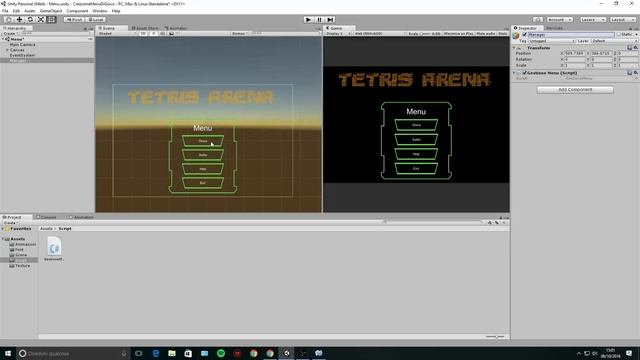This screenshot has height=360, width=640.
Task: Toggle Pivot/Center handle position
Action: click(x=74, y=20)
